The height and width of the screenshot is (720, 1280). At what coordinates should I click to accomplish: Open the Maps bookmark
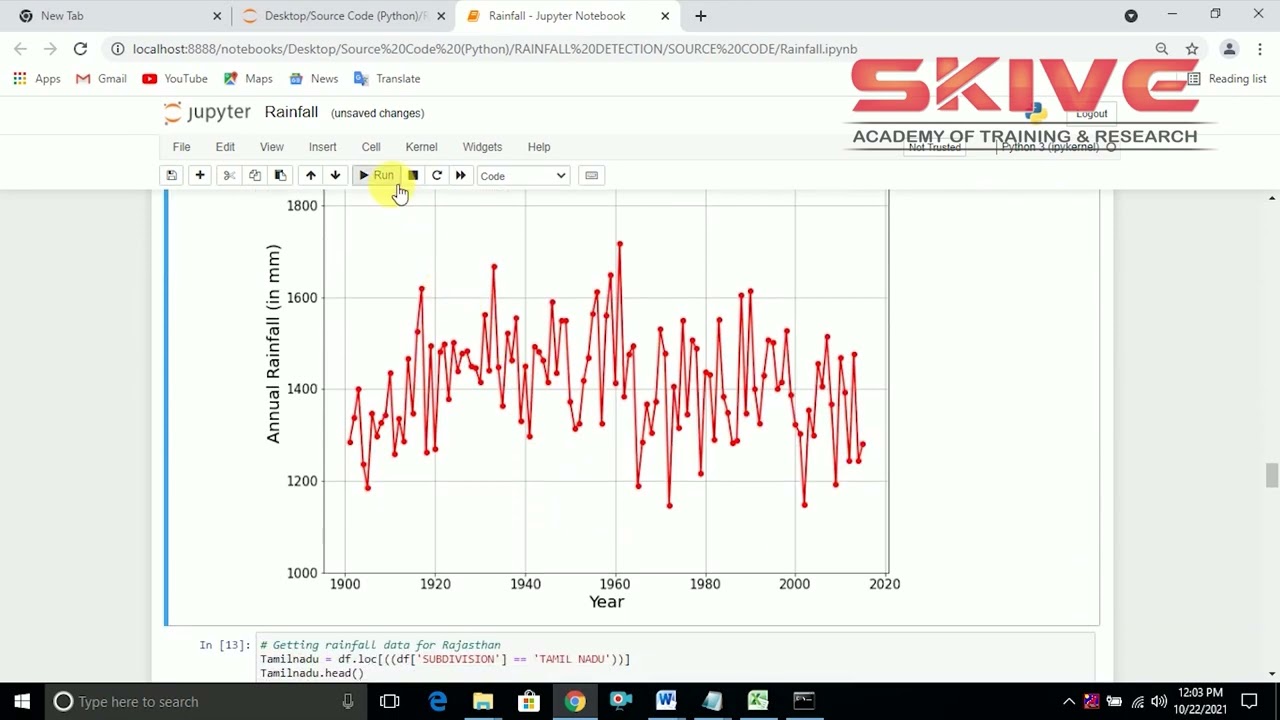(x=248, y=79)
